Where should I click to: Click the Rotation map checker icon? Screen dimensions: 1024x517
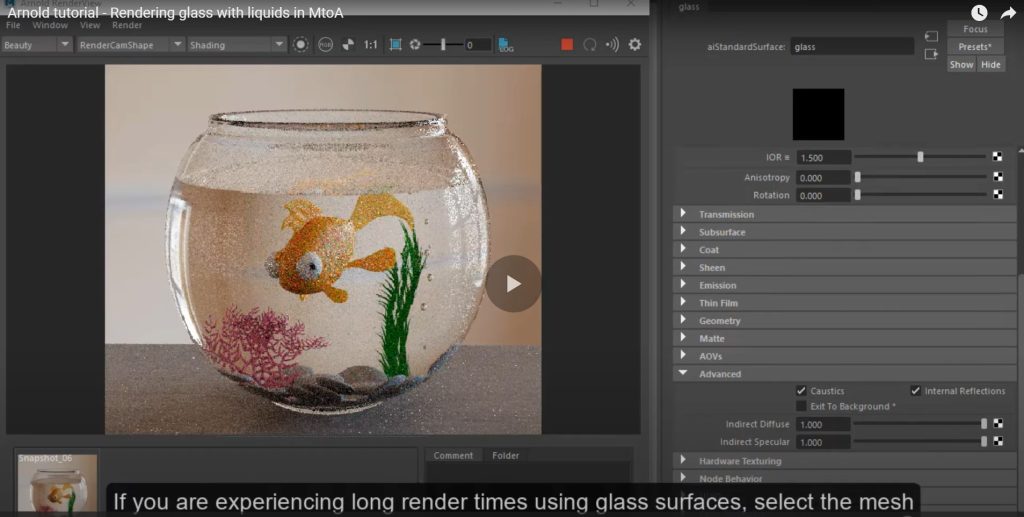click(x=997, y=195)
